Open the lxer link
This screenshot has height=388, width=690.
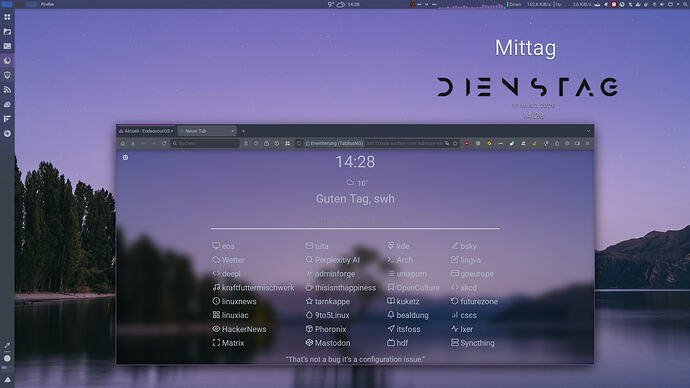(x=462, y=329)
